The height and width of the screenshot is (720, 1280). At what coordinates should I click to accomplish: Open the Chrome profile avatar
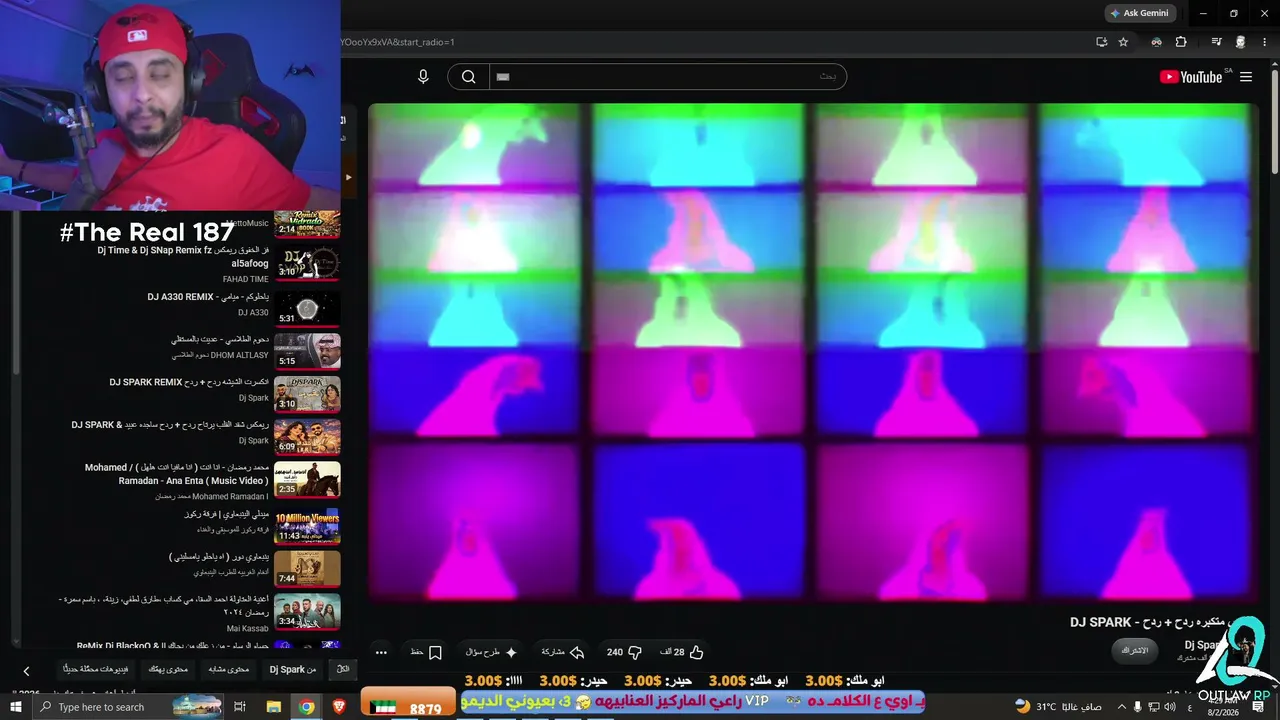(x=1241, y=42)
